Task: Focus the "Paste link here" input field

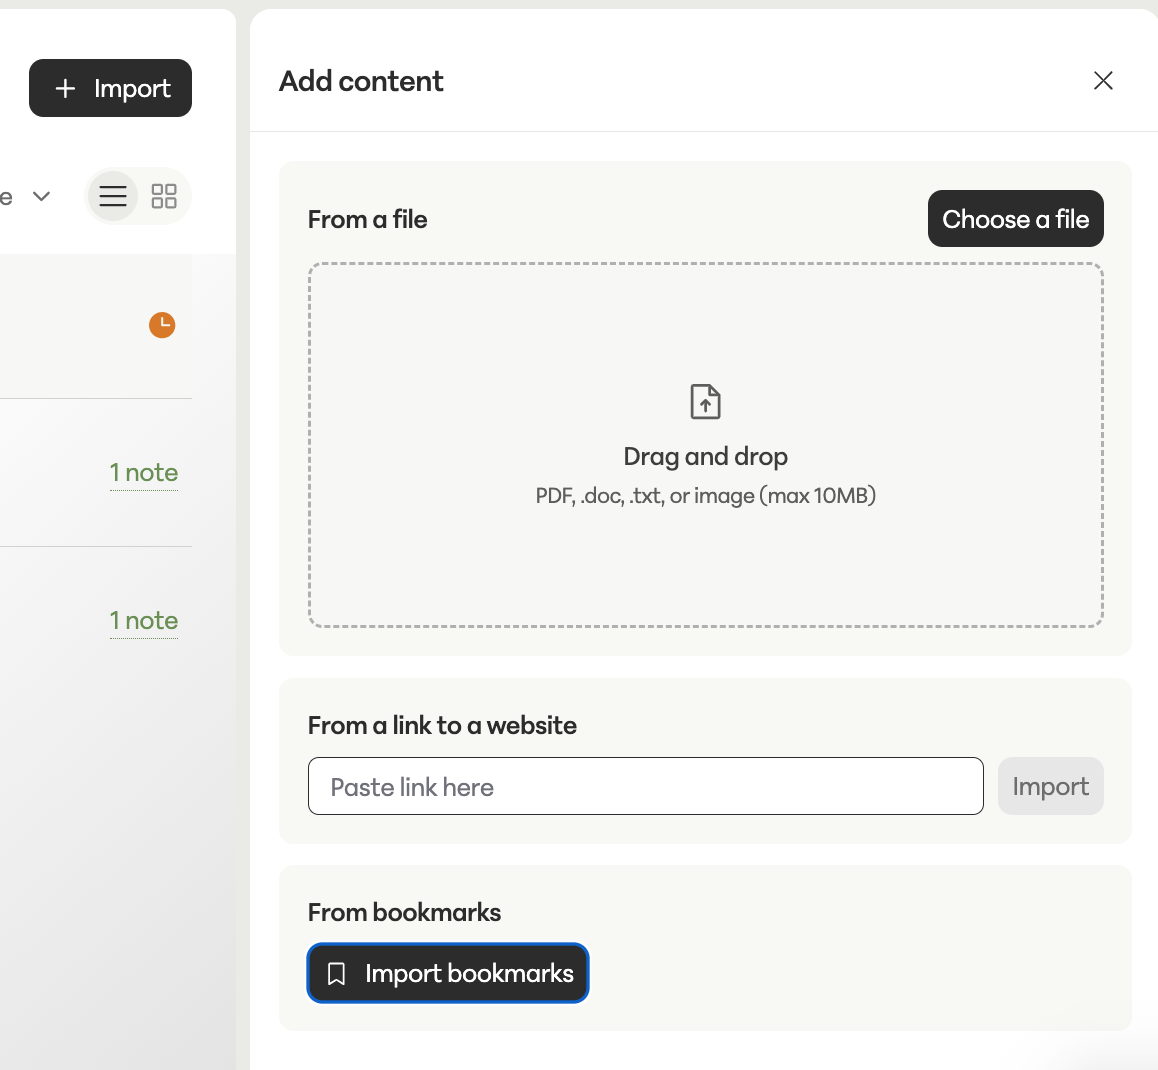Action: point(645,786)
